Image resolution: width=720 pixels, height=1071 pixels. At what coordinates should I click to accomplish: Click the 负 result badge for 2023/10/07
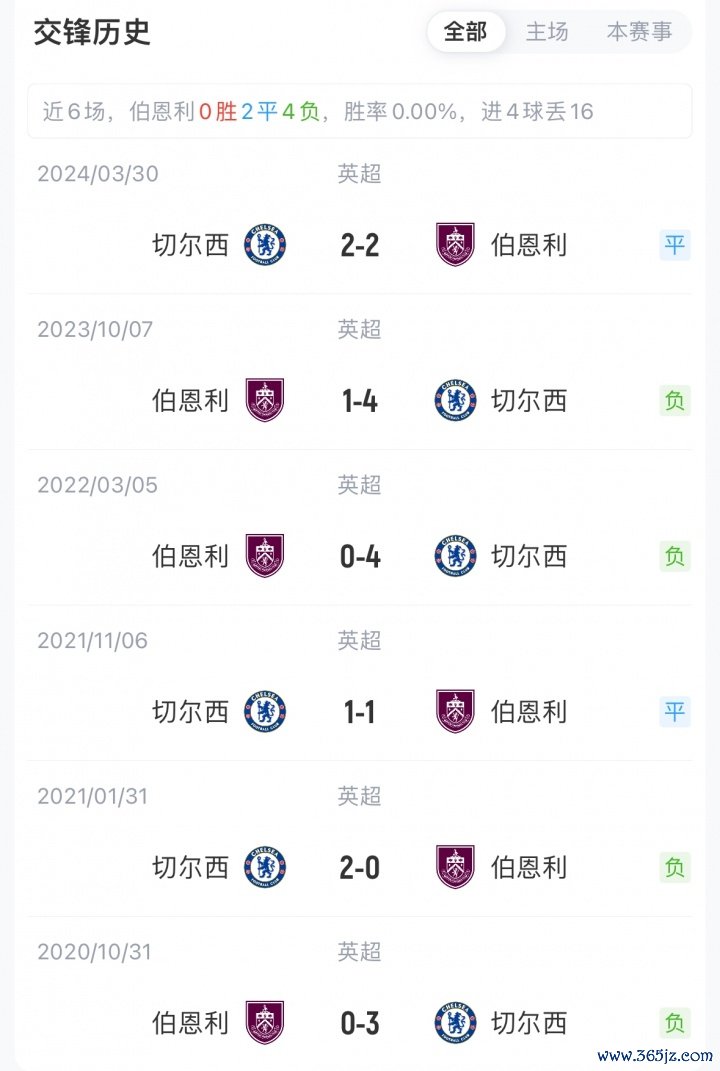[x=675, y=401]
